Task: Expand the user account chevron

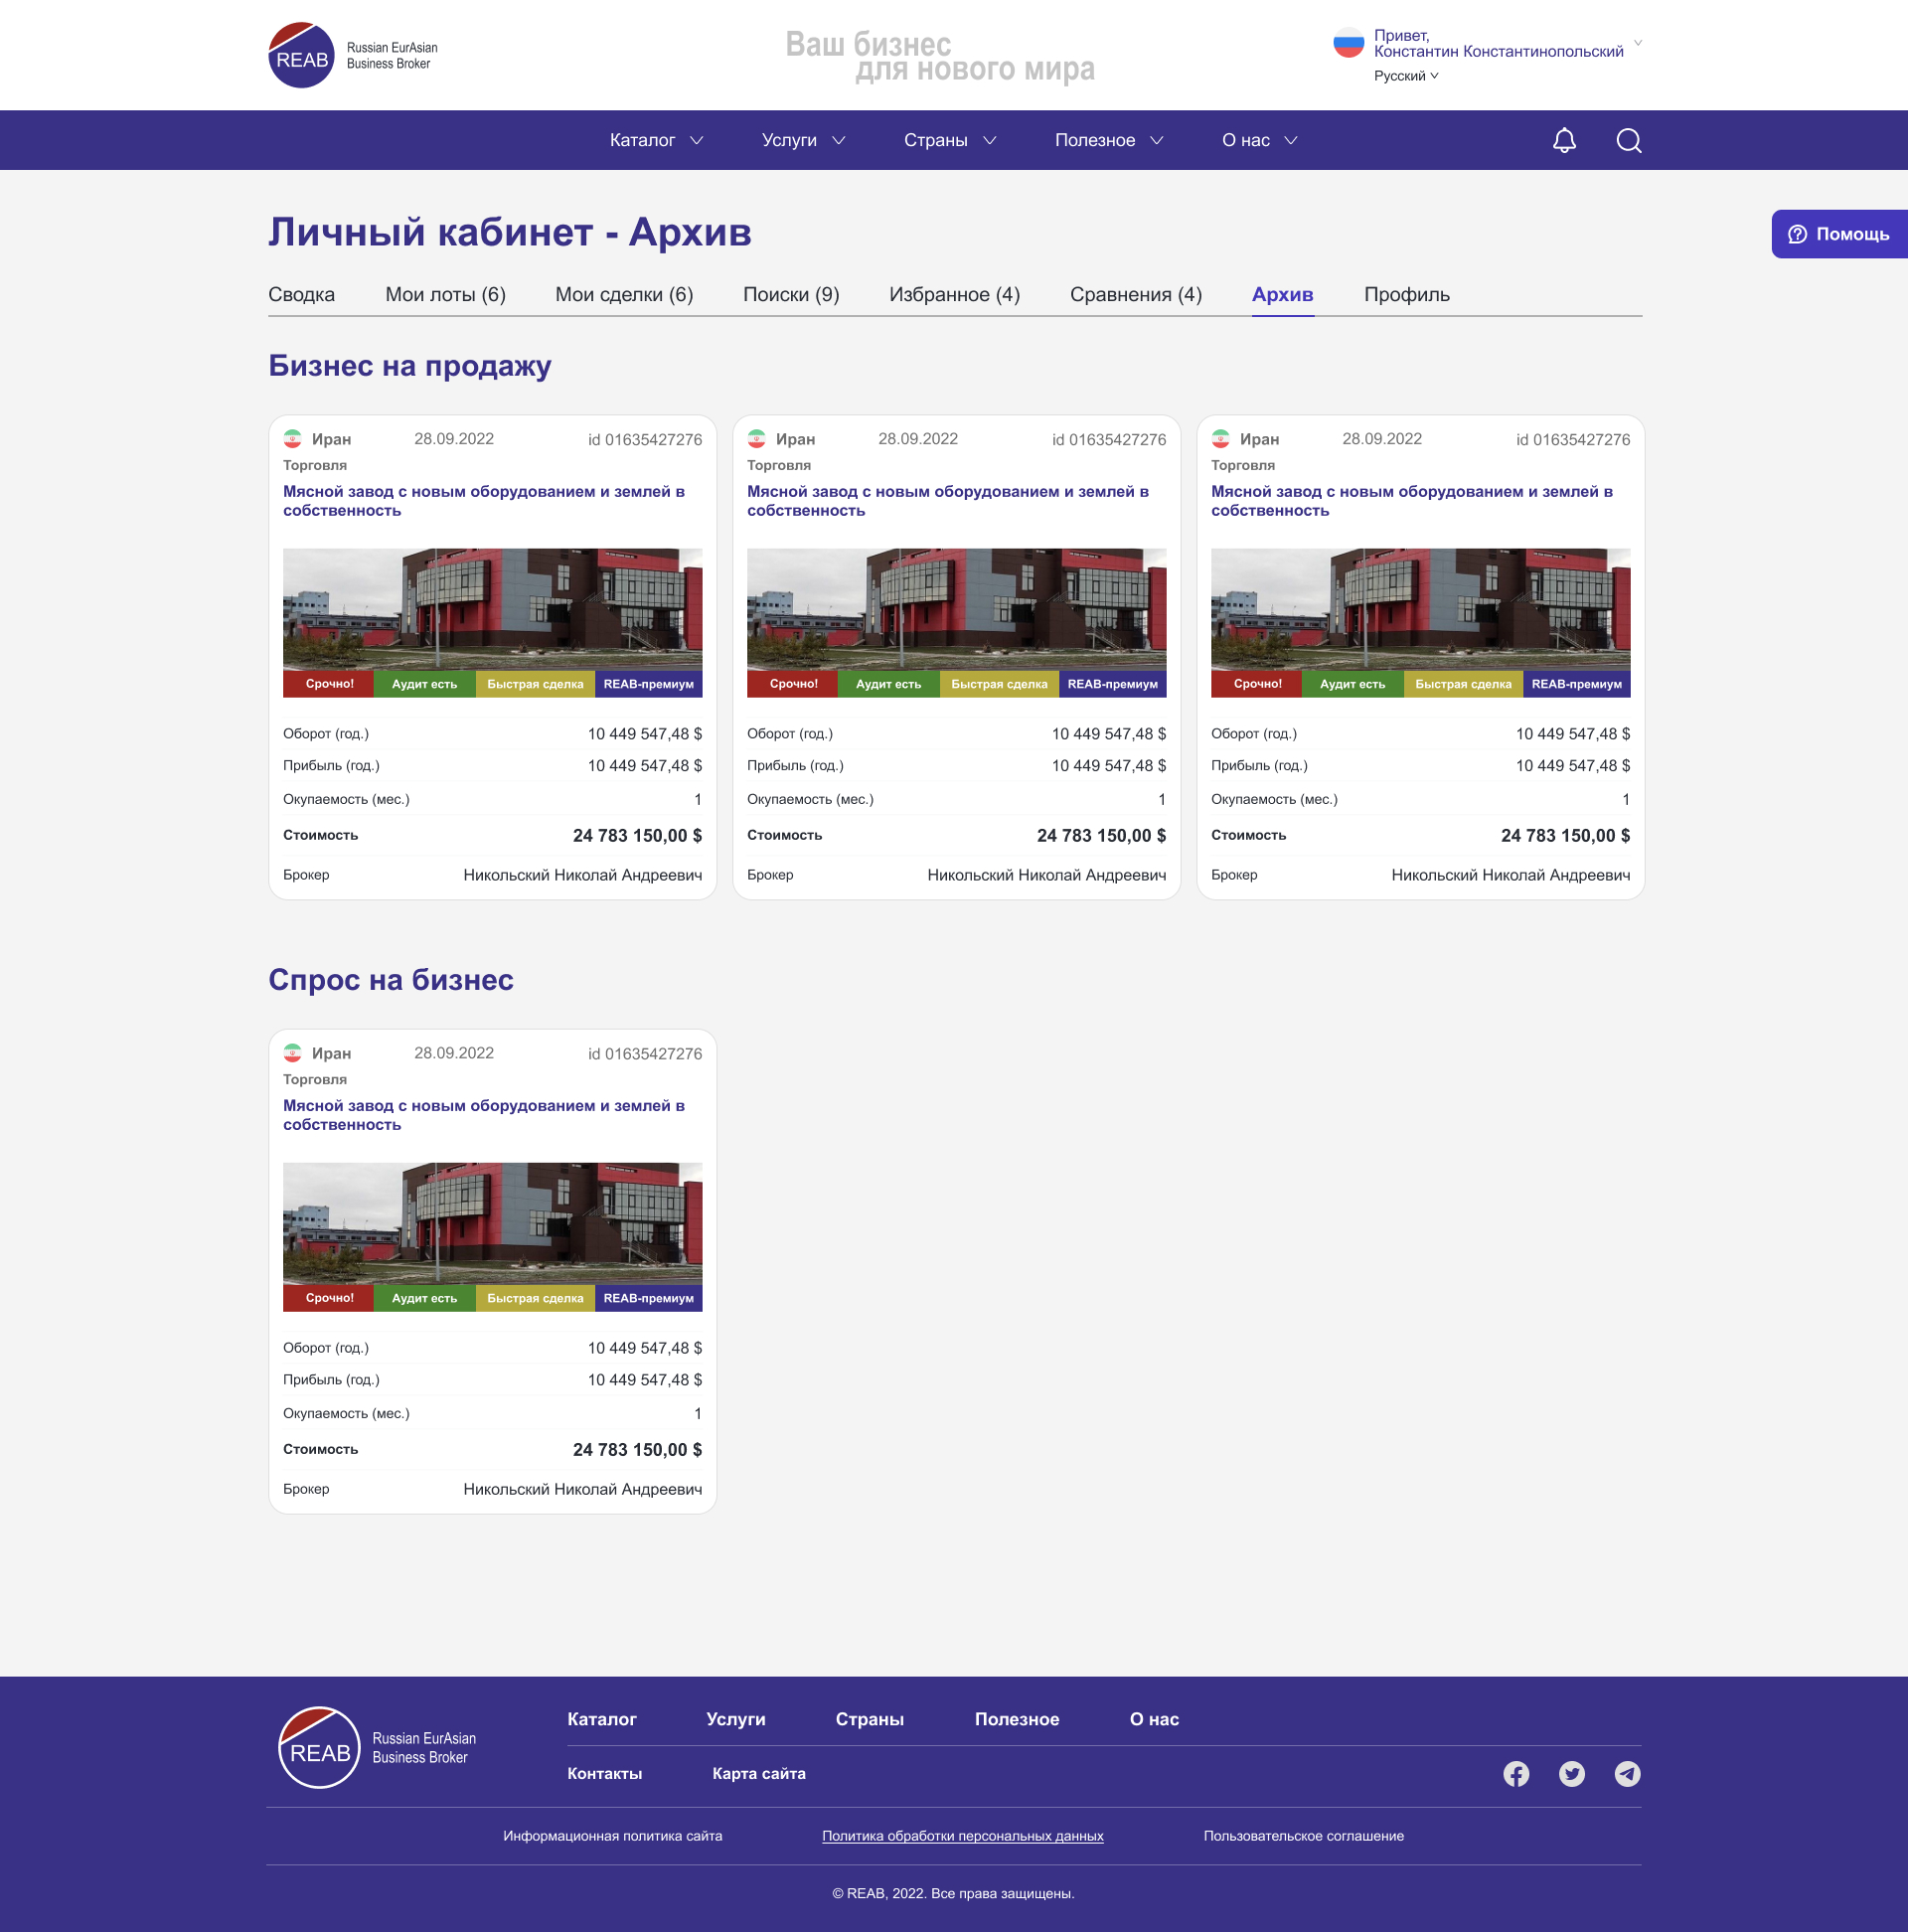Action: click(1637, 43)
